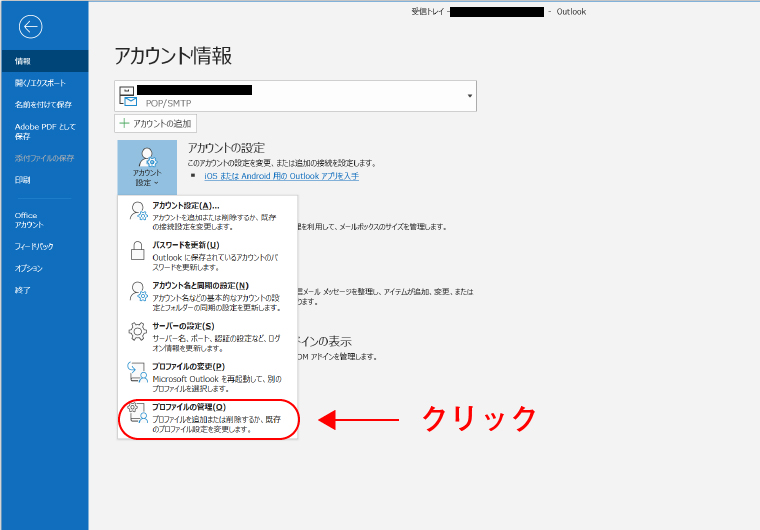Click the アカウントの追加 button
This screenshot has height=530, width=760.
click(156, 124)
